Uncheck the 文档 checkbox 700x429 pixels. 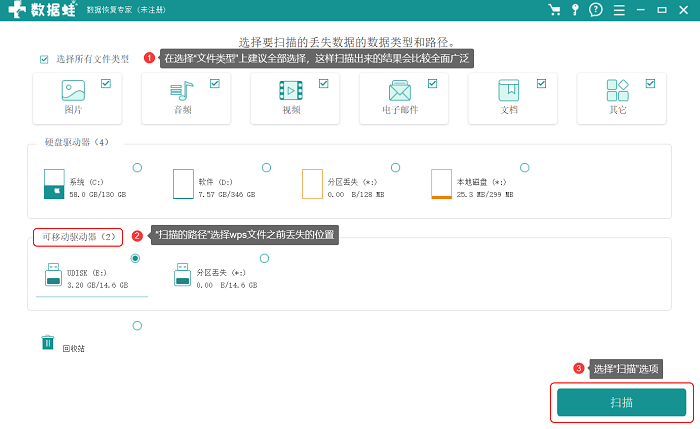point(542,83)
